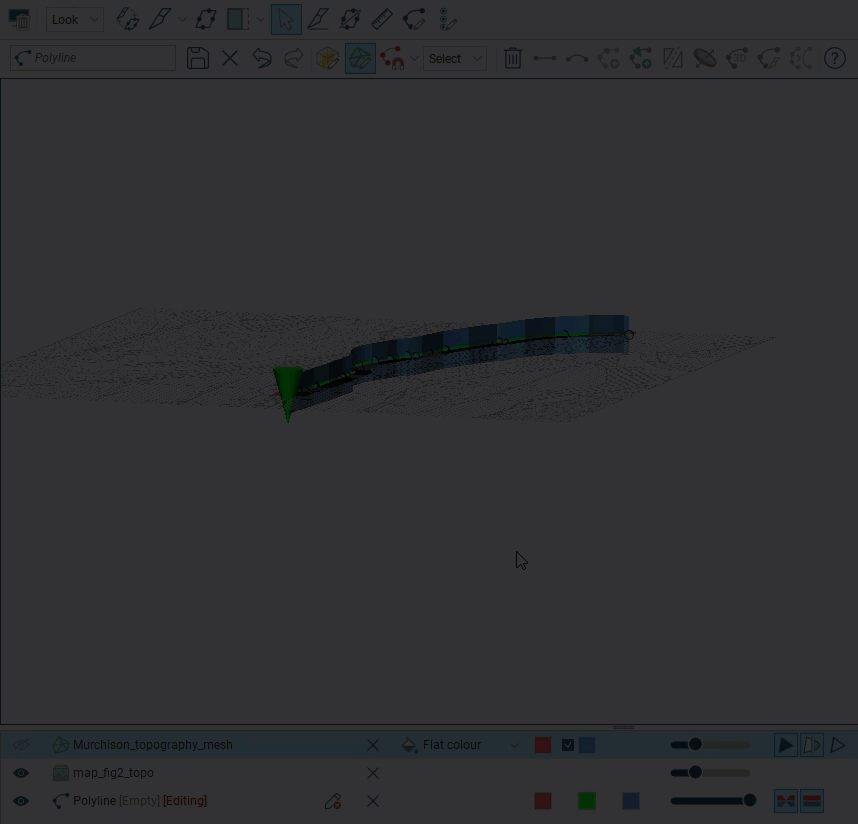The image size is (858, 824).
Task: Select the Murchison_topography_mesh row in the scene list
Action: [152, 745]
